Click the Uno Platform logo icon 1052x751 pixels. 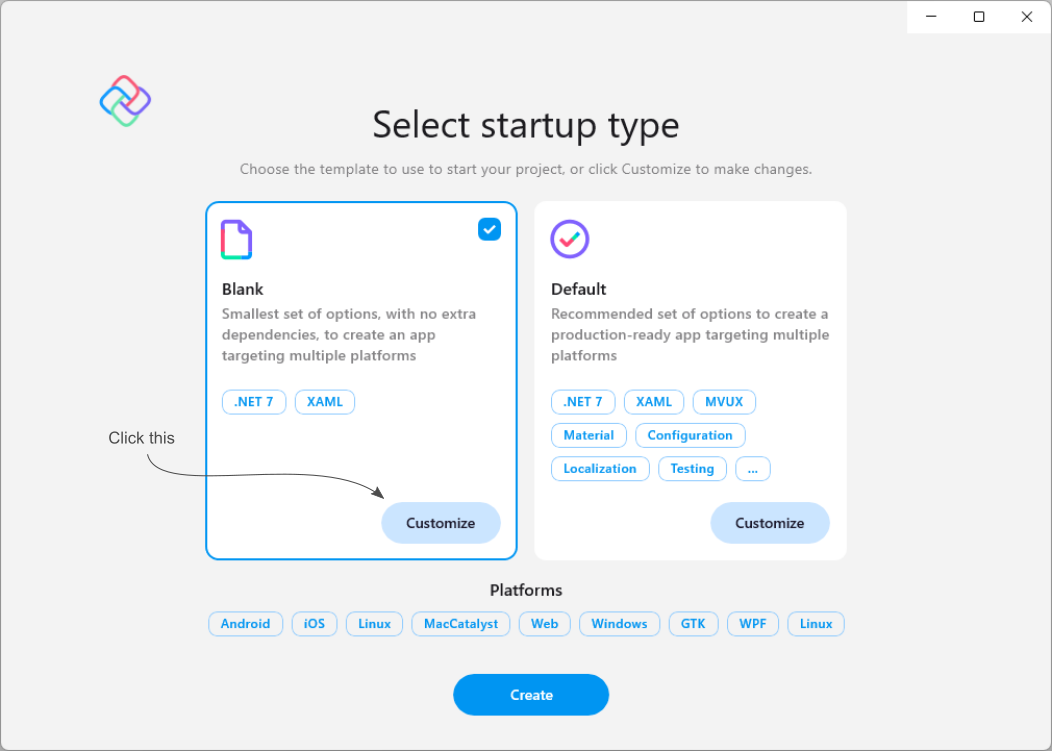125,101
